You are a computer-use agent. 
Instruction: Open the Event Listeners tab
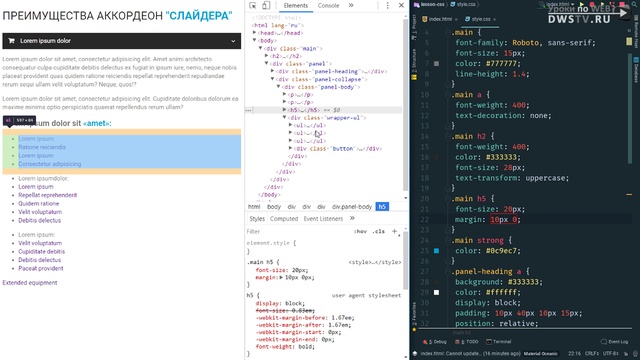(x=323, y=219)
